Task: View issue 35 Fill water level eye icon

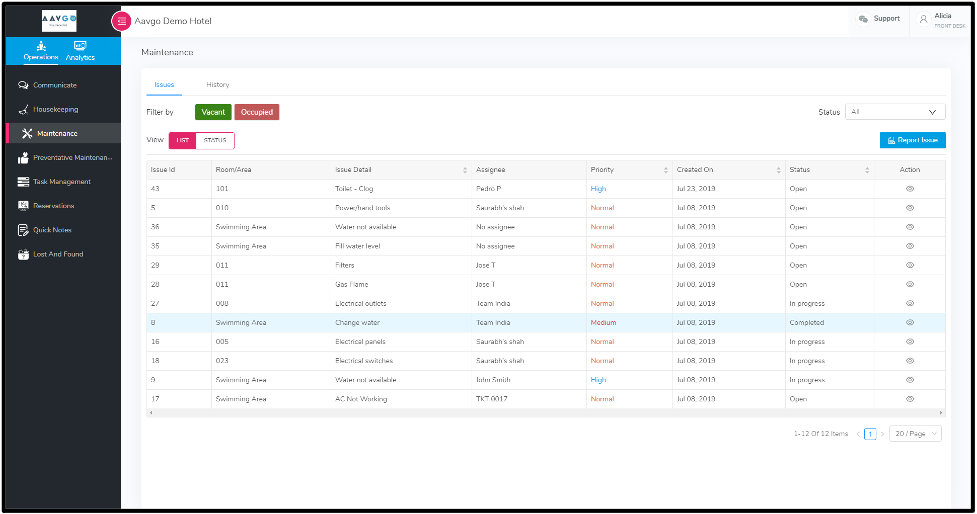Action: [x=910, y=246]
